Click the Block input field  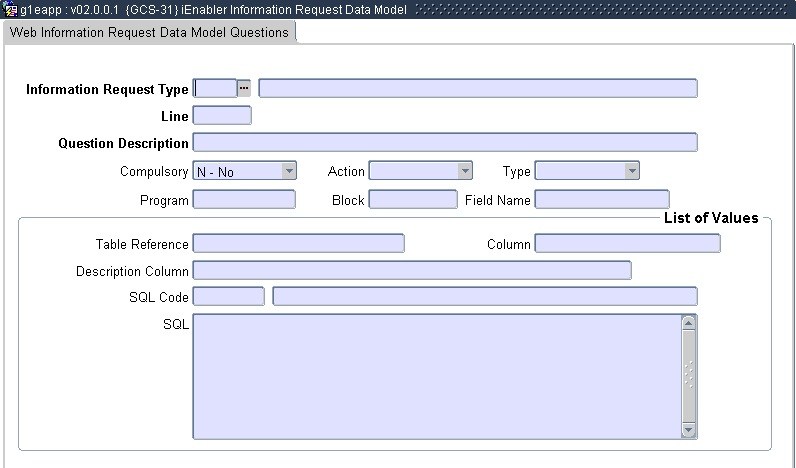(x=412, y=200)
